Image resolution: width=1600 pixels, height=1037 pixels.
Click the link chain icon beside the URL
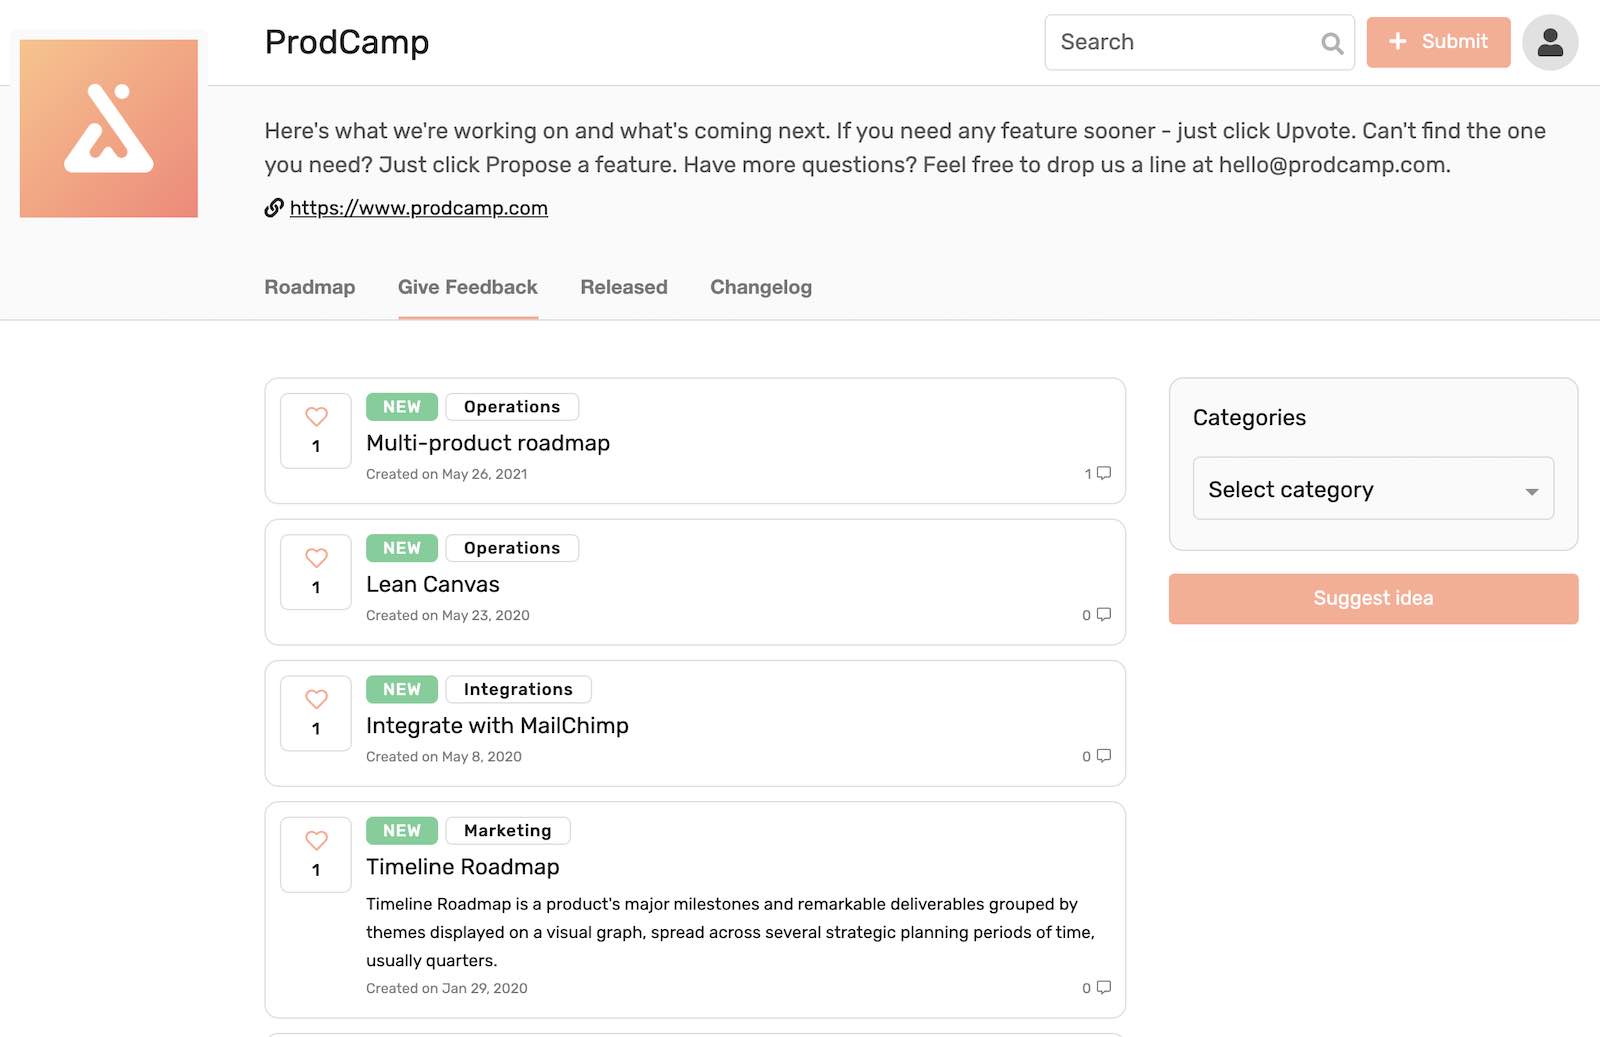[273, 208]
